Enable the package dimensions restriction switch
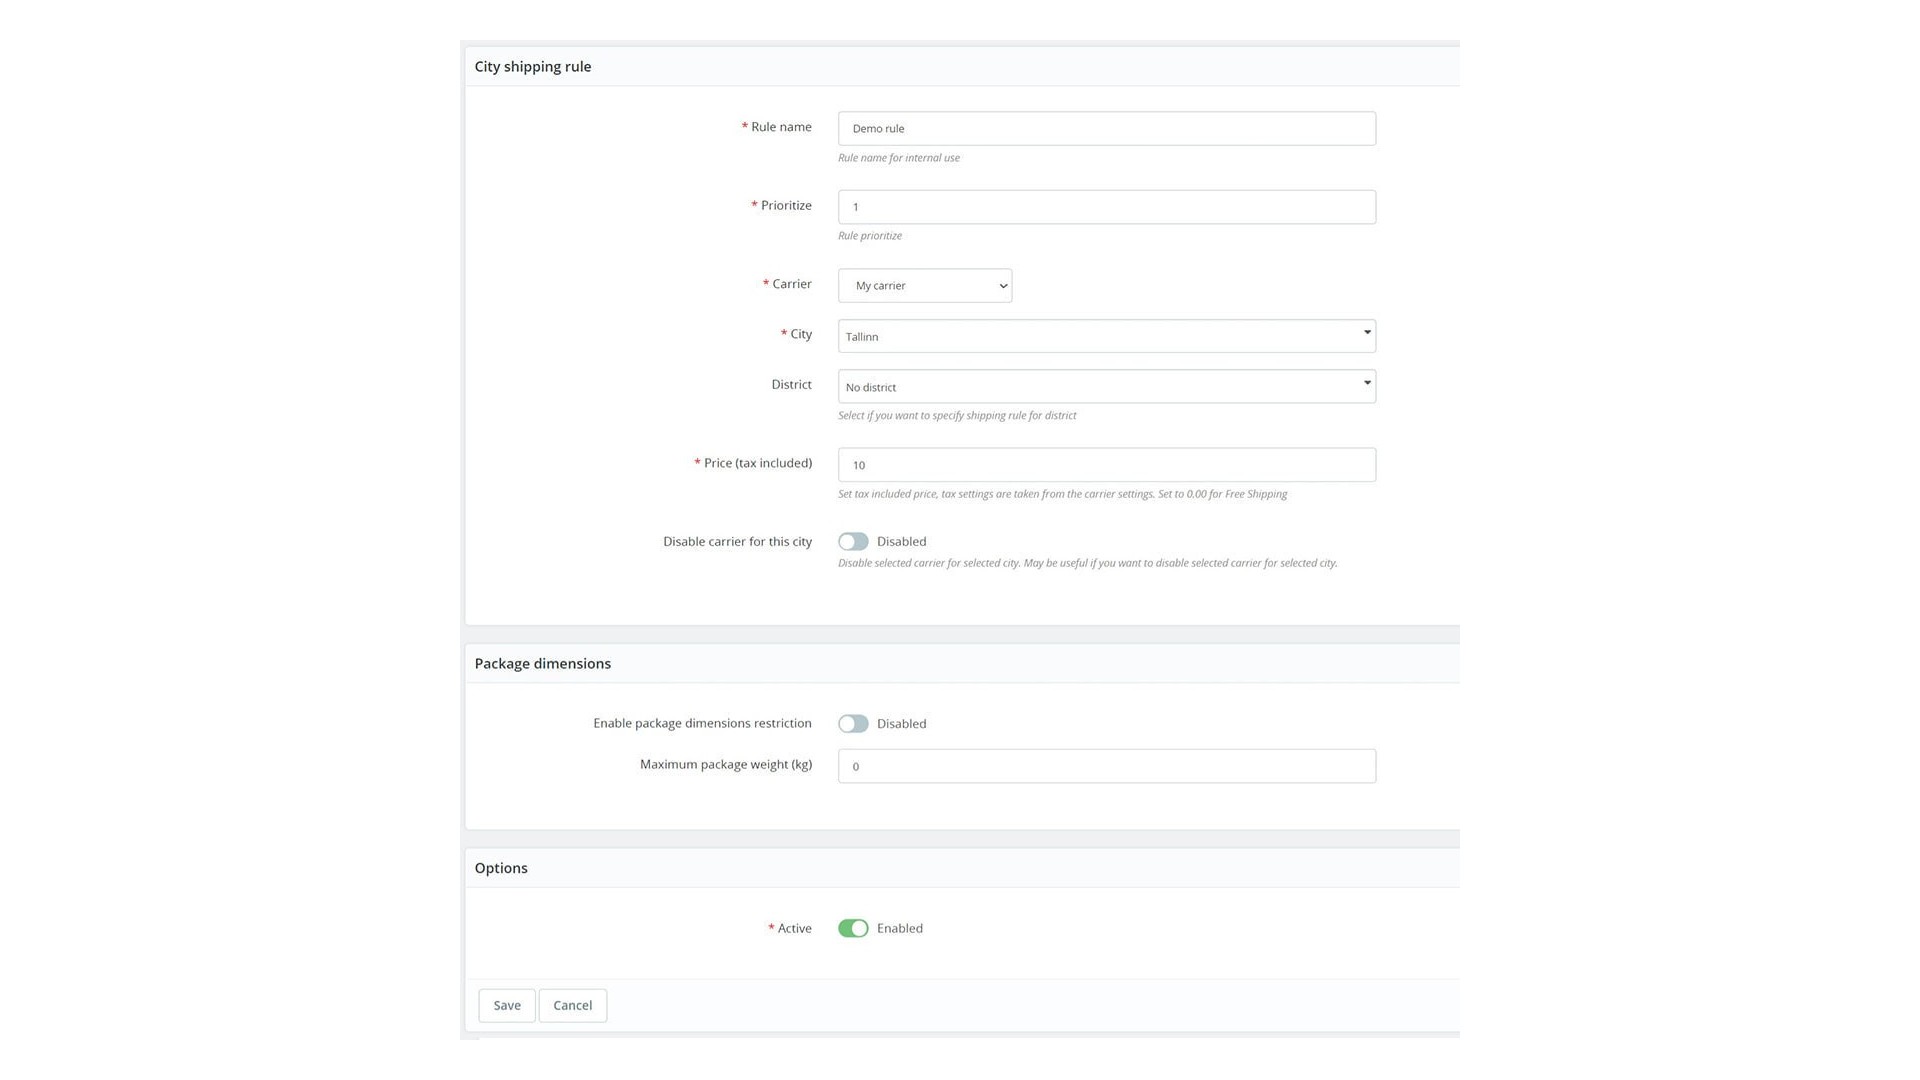The height and width of the screenshot is (1080, 1920). 853,724
